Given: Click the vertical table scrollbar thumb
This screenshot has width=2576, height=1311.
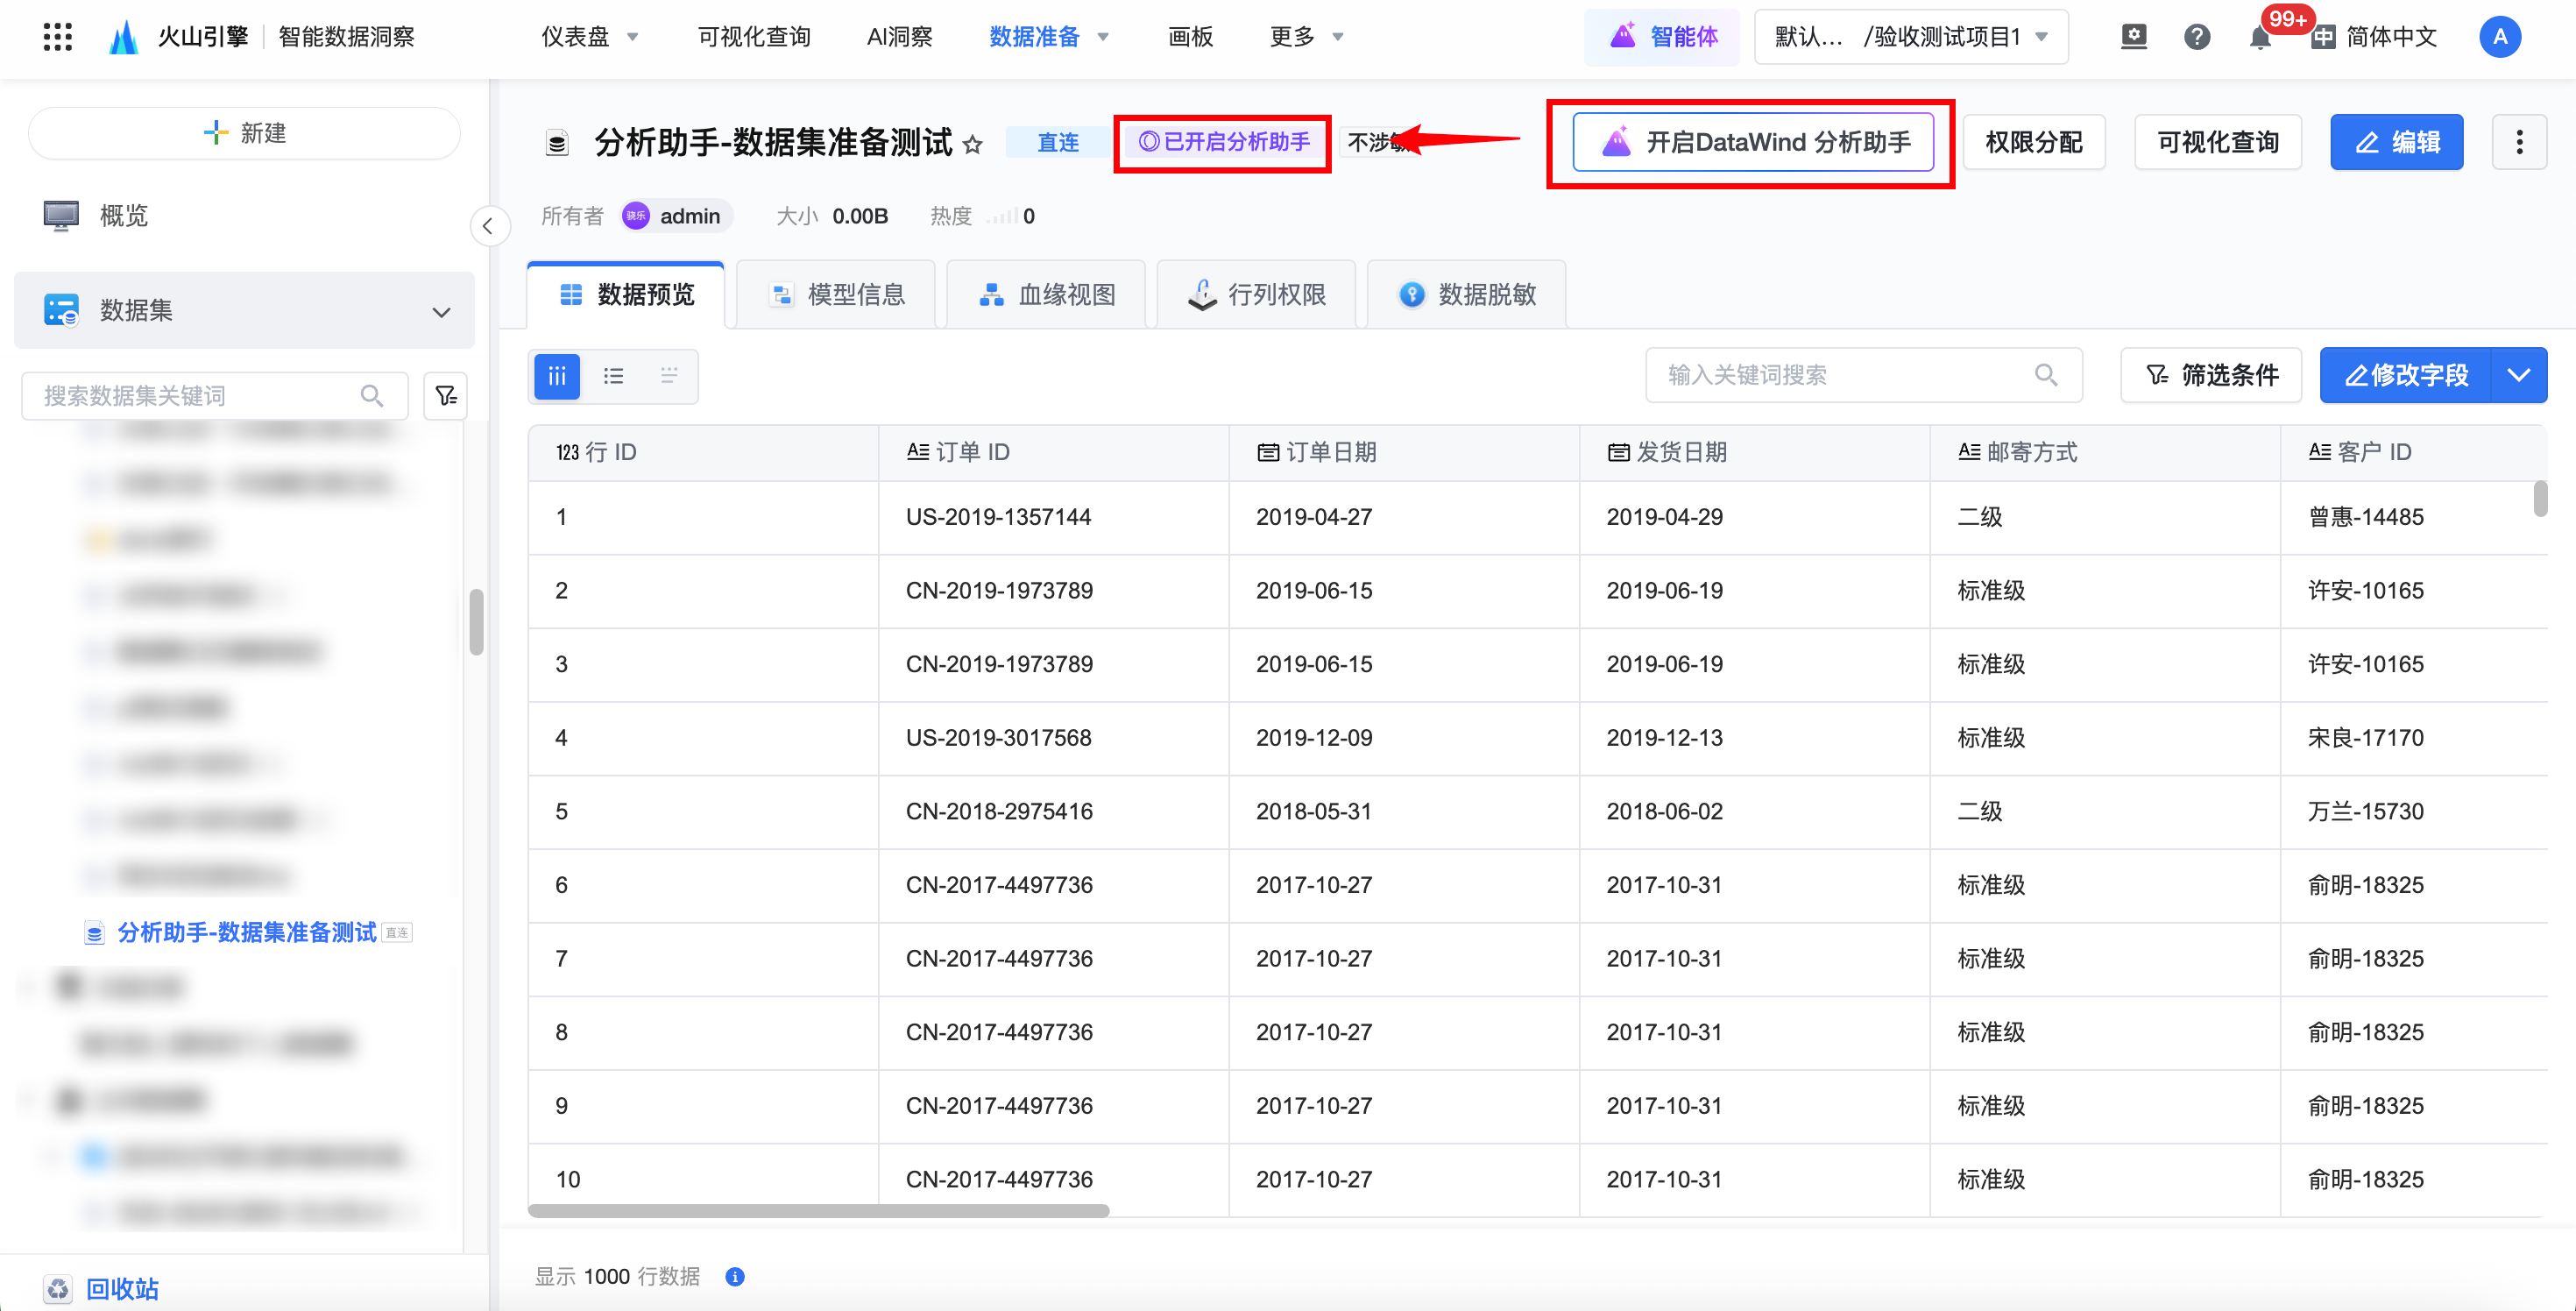Looking at the screenshot, I should tap(2540, 498).
